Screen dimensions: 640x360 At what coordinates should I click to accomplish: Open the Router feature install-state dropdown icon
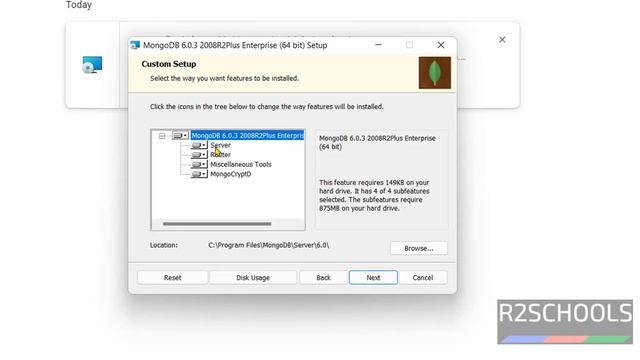pos(199,155)
